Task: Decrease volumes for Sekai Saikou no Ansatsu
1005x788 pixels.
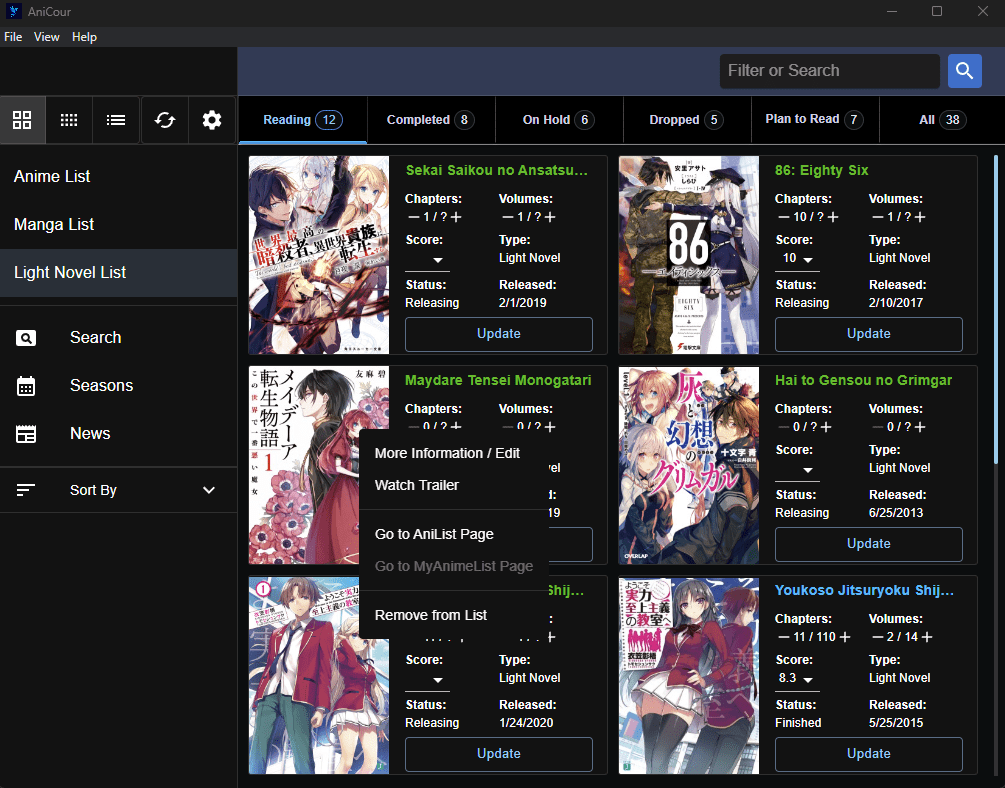Action: pyautogui.click(x=508, y=217)
